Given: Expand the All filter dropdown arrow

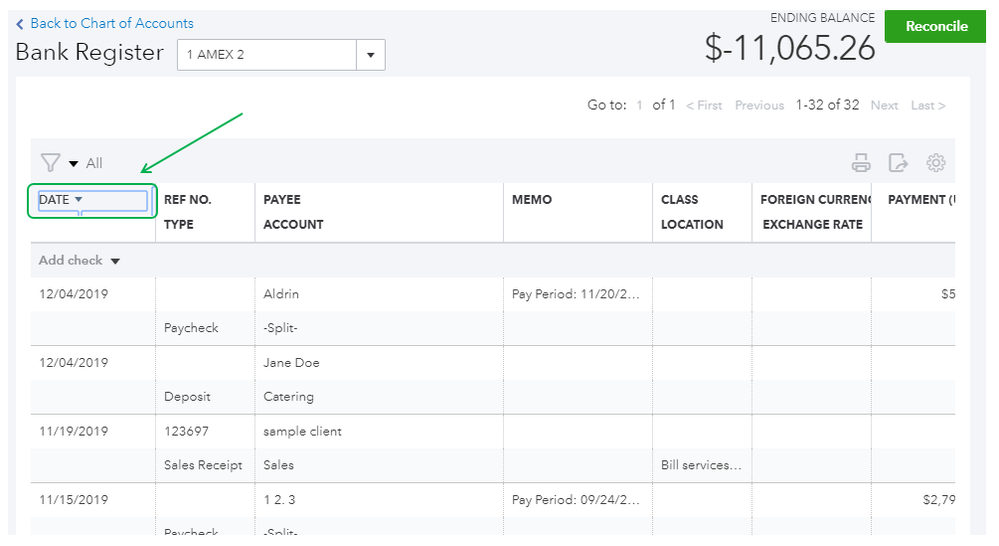Looking at the screenshot, I should point(74,164).
